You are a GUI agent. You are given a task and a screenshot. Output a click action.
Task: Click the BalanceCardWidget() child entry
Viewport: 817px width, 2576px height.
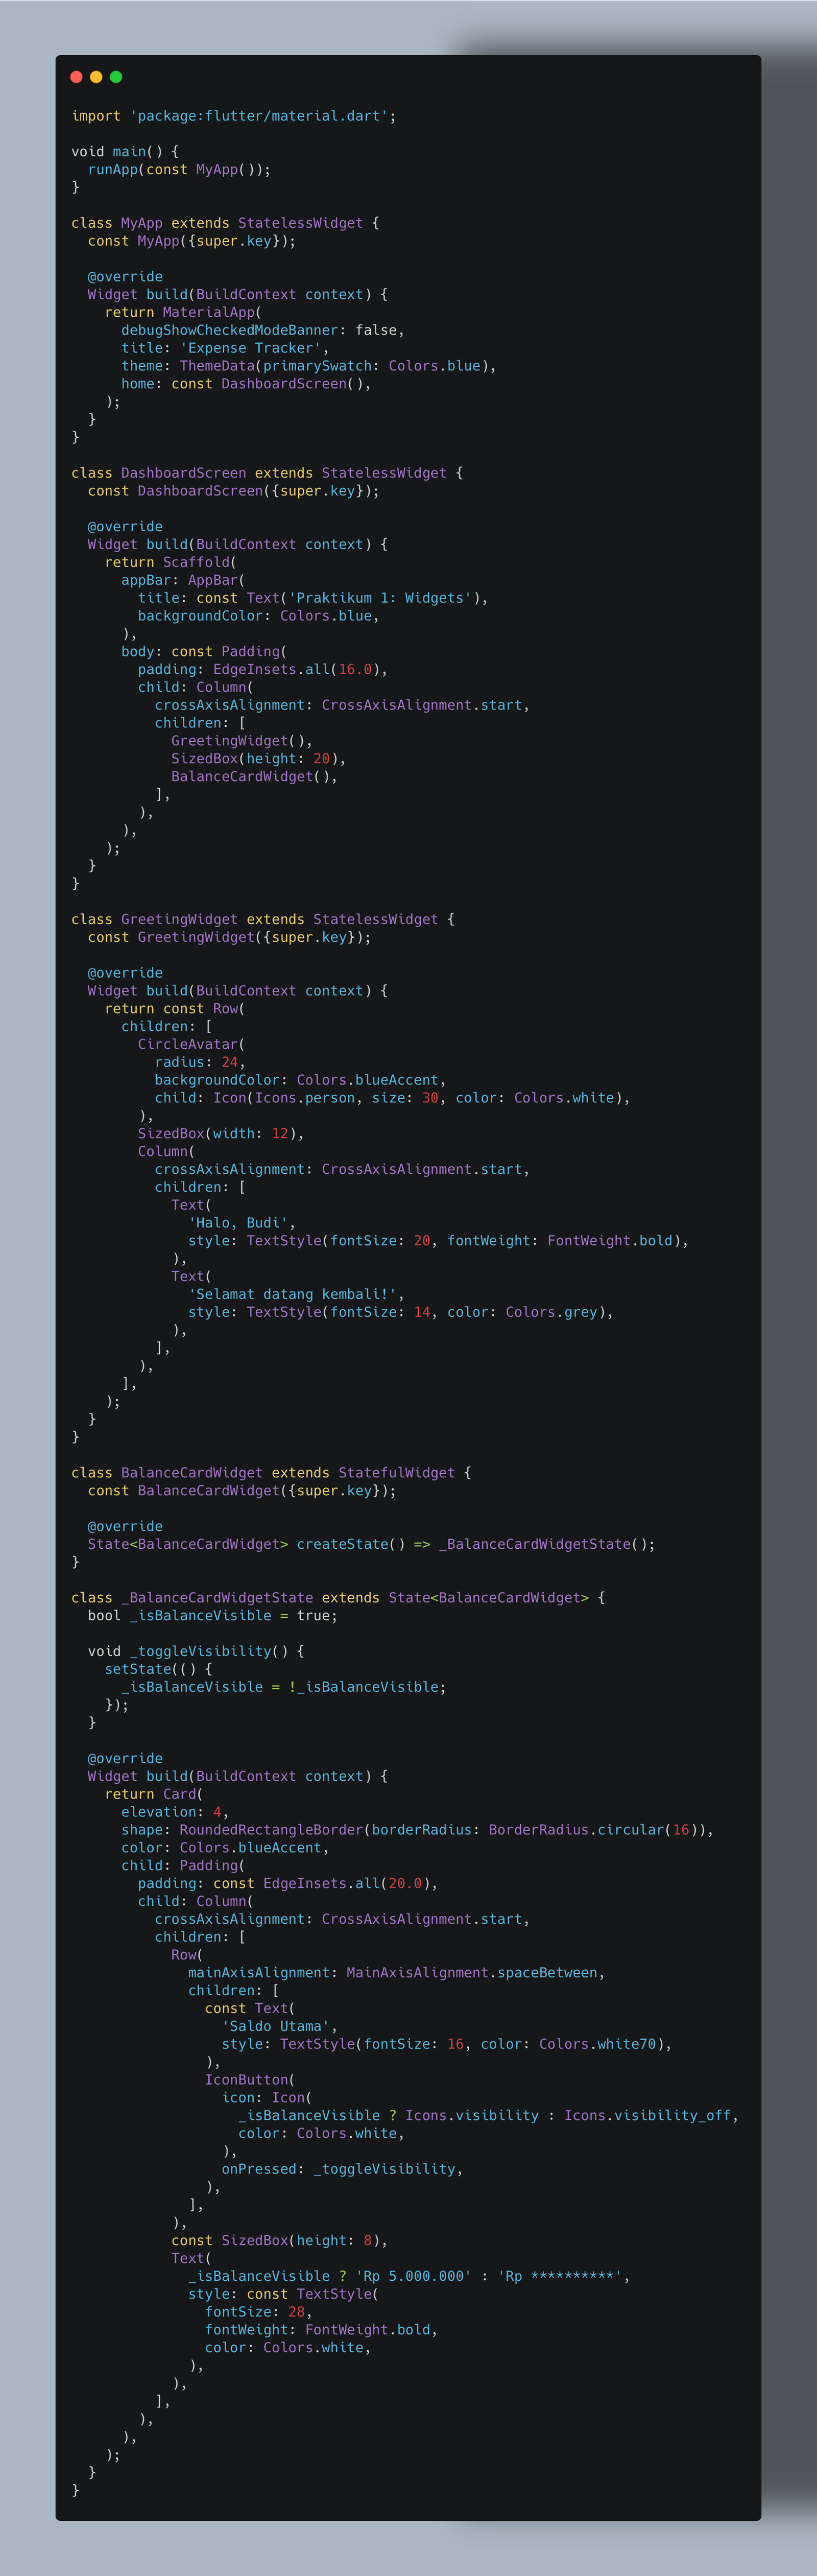pyautogui.click(x=255, y=777)
